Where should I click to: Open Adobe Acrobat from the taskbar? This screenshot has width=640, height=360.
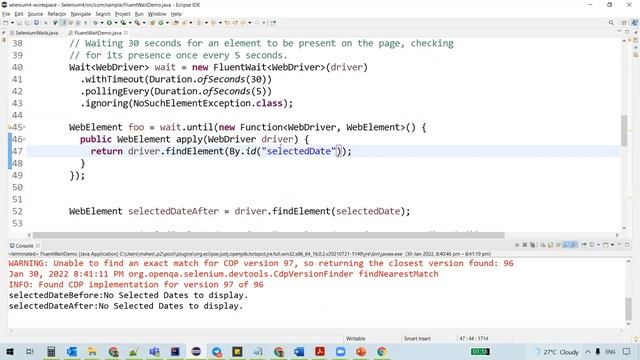click(320, 351)
